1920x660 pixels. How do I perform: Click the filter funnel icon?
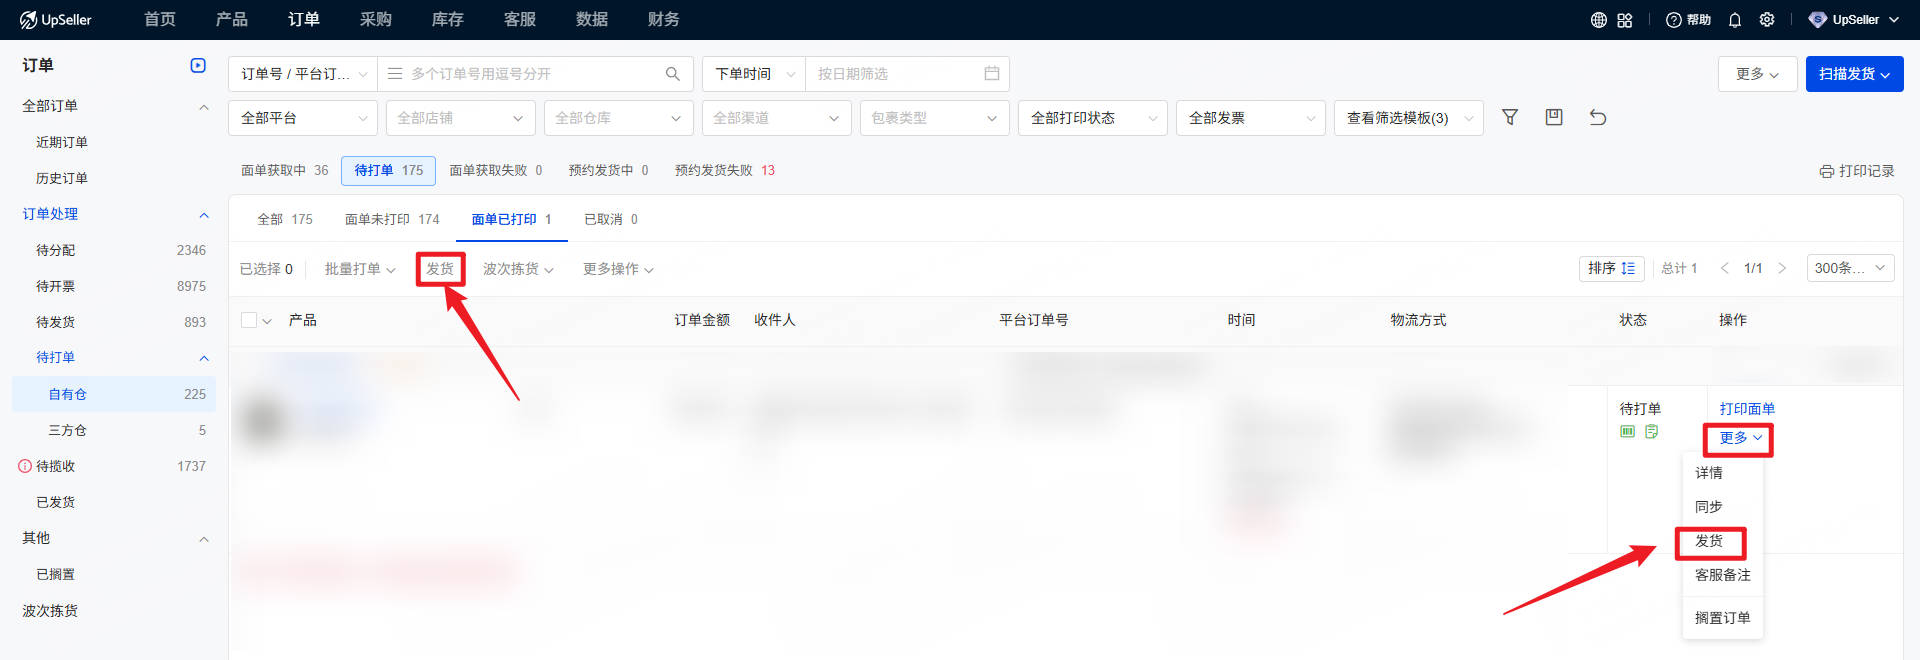1510,118
